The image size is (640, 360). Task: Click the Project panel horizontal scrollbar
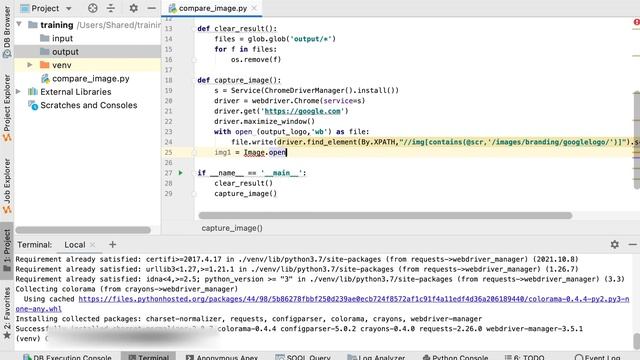[83, 230]
